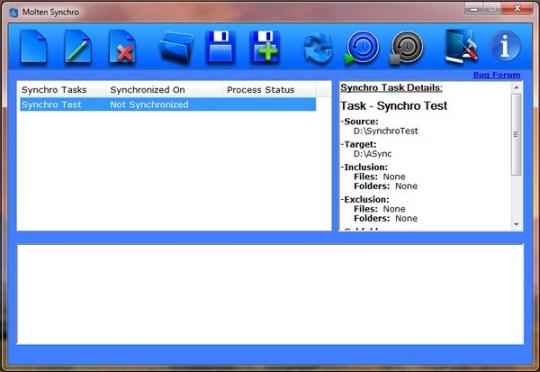Click target path D:\ASync
The image size is (540, 372).
[x=372, y=154]
